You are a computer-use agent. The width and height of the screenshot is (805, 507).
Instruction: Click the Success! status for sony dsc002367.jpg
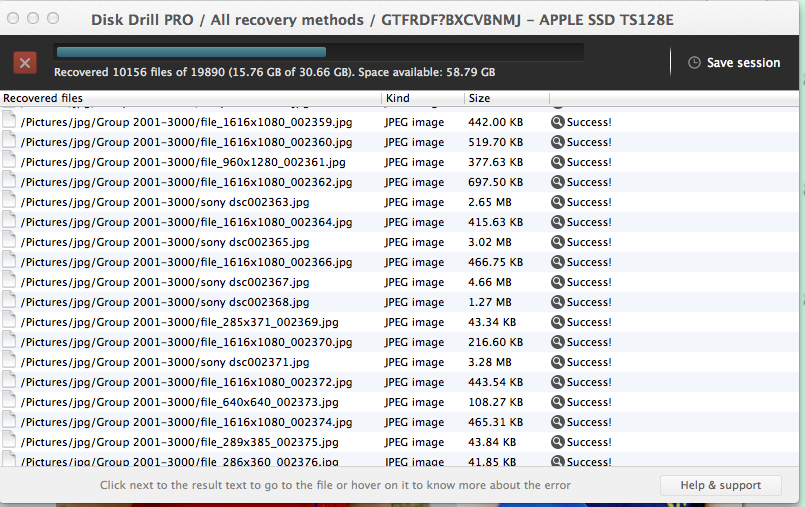coord(589,282)
